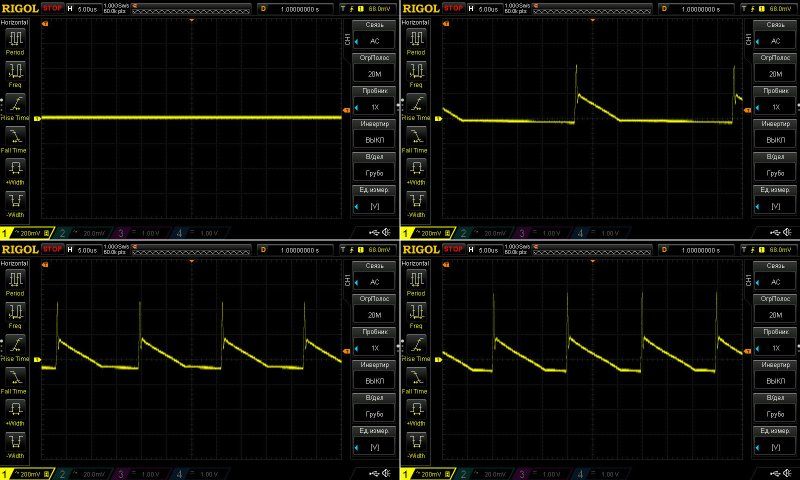Select channel 1 200mV tab in bottom-right scope

coord(424,474)
